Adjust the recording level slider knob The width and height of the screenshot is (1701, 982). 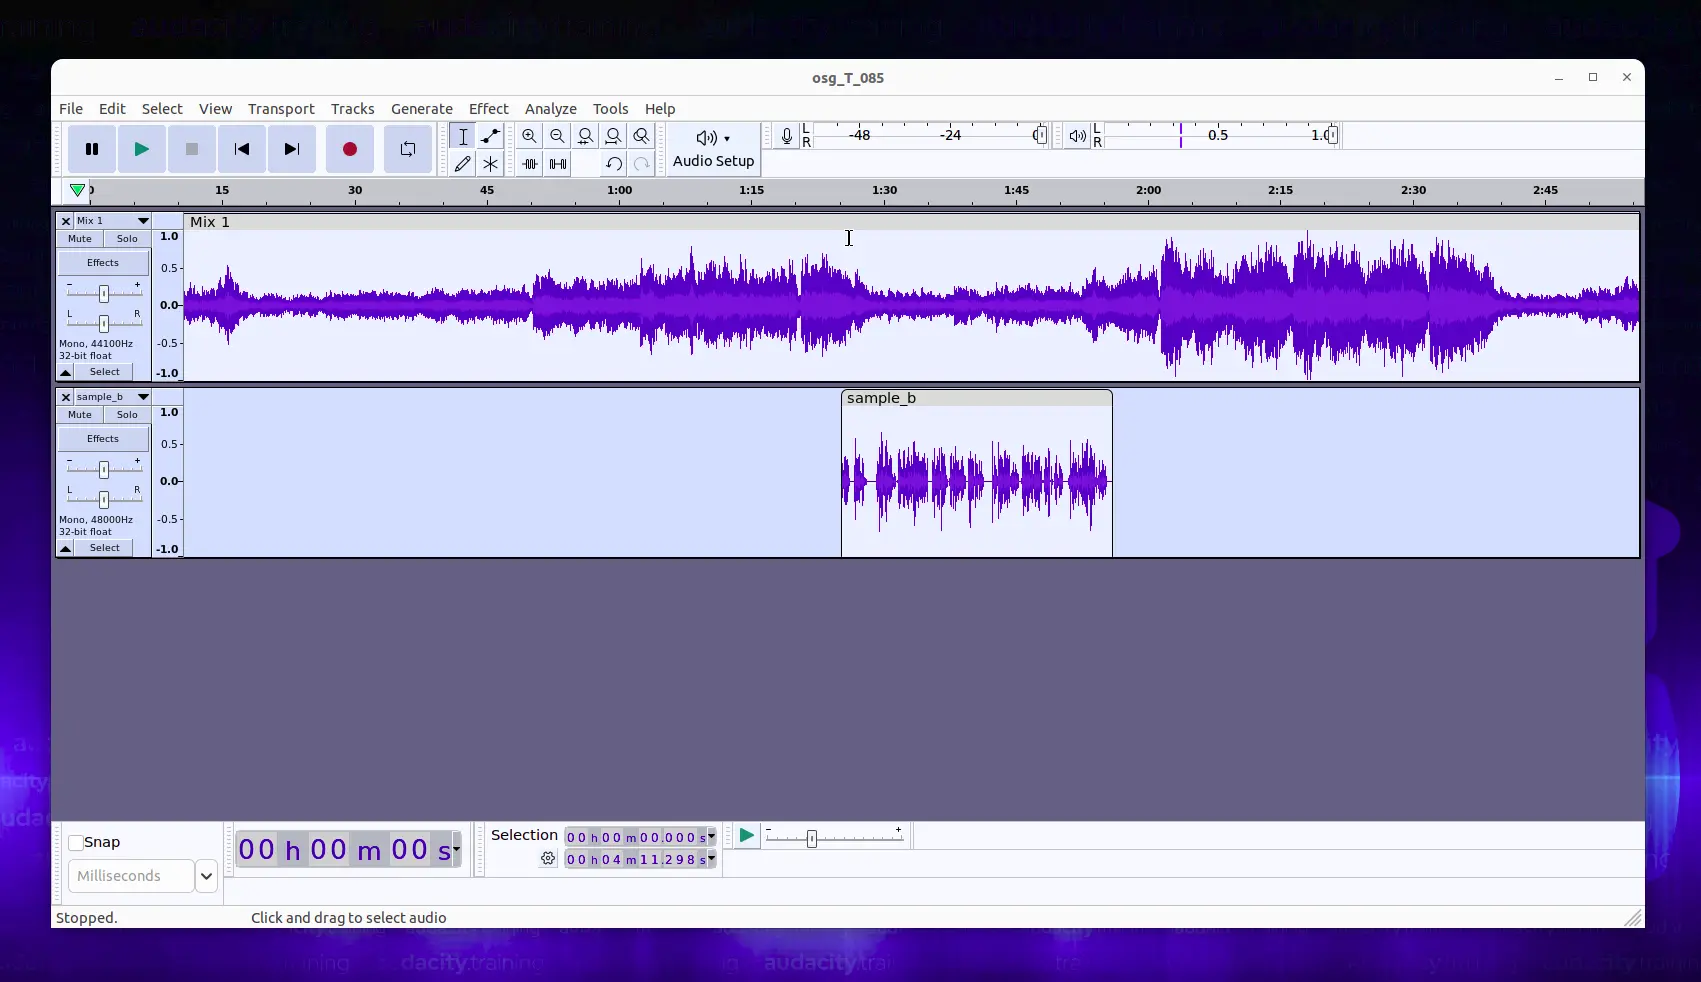click(1041, 135)
